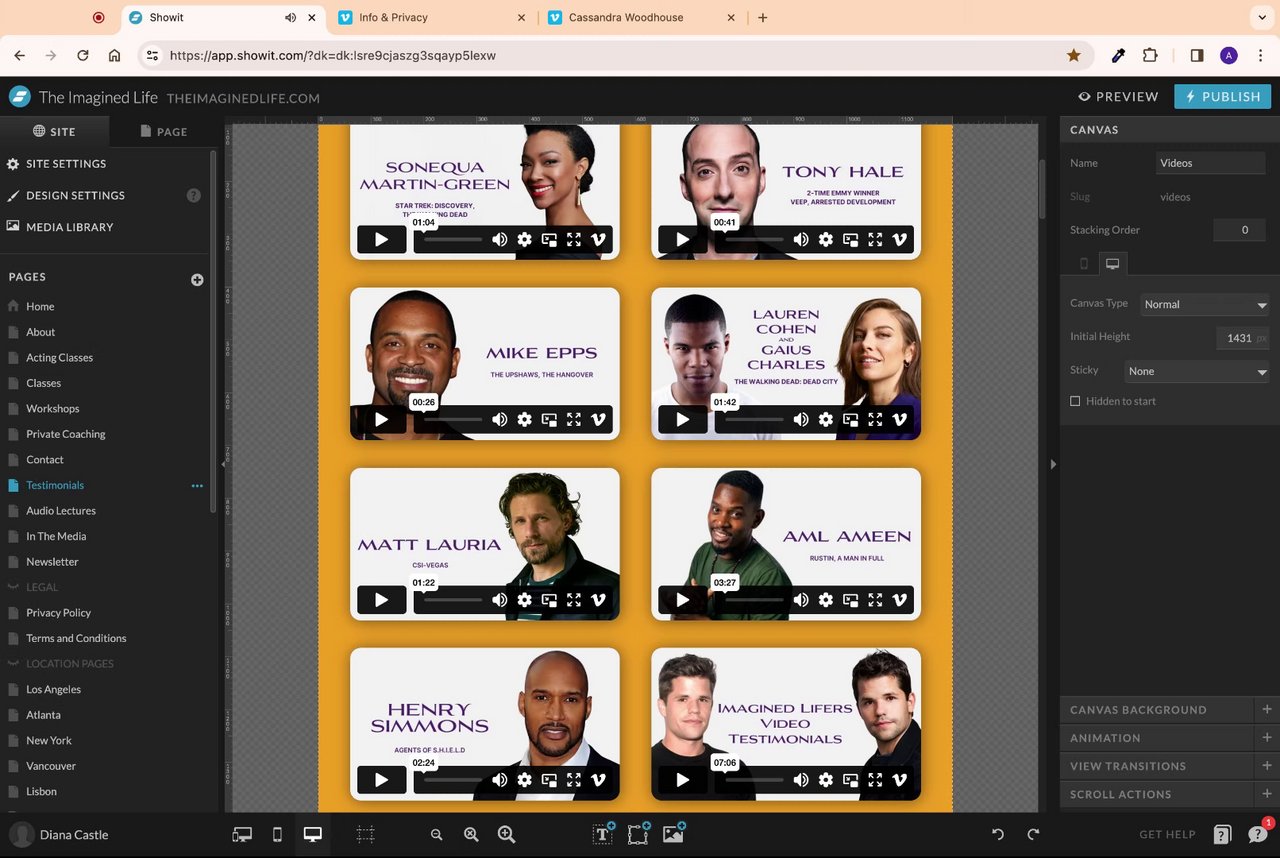Open the Media Library

tap(70, 228)
